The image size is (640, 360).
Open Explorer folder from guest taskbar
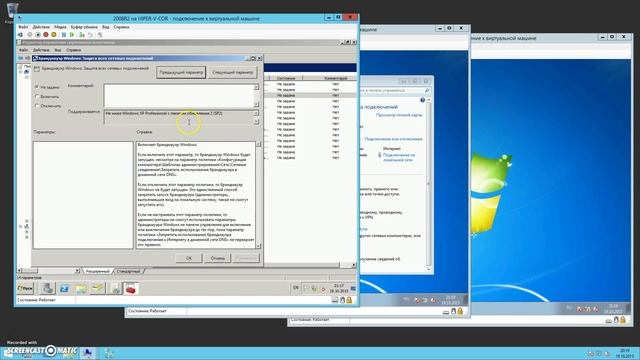coord(81,288)
